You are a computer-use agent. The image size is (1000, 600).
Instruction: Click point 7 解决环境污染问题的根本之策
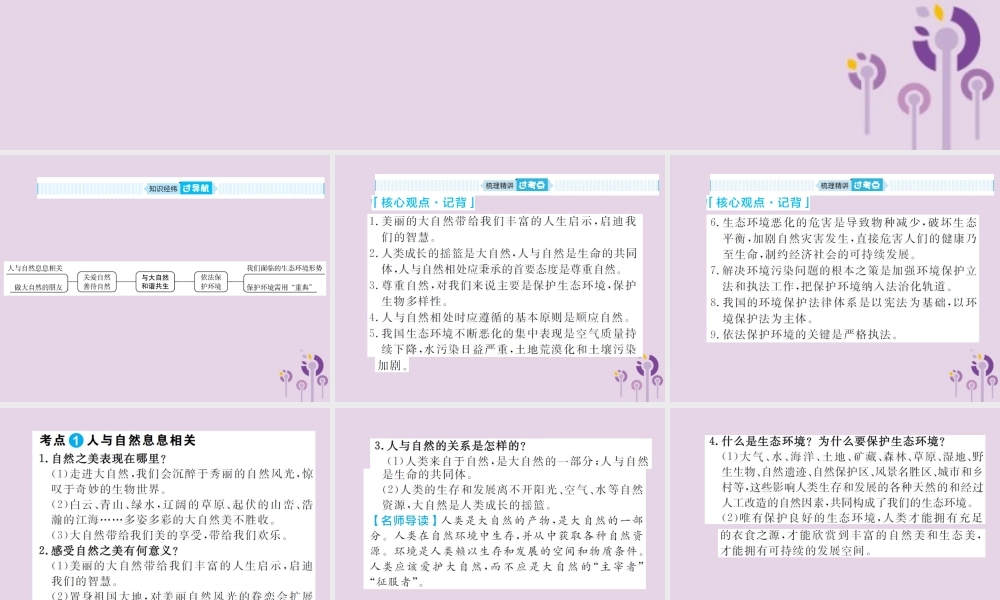pos(843,278)
